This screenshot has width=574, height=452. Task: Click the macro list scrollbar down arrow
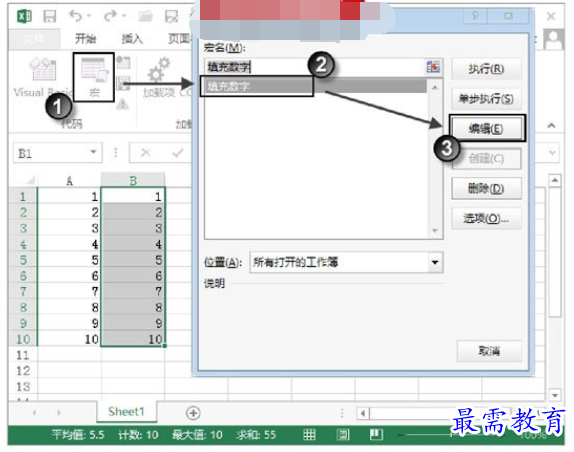click(435, 231)
